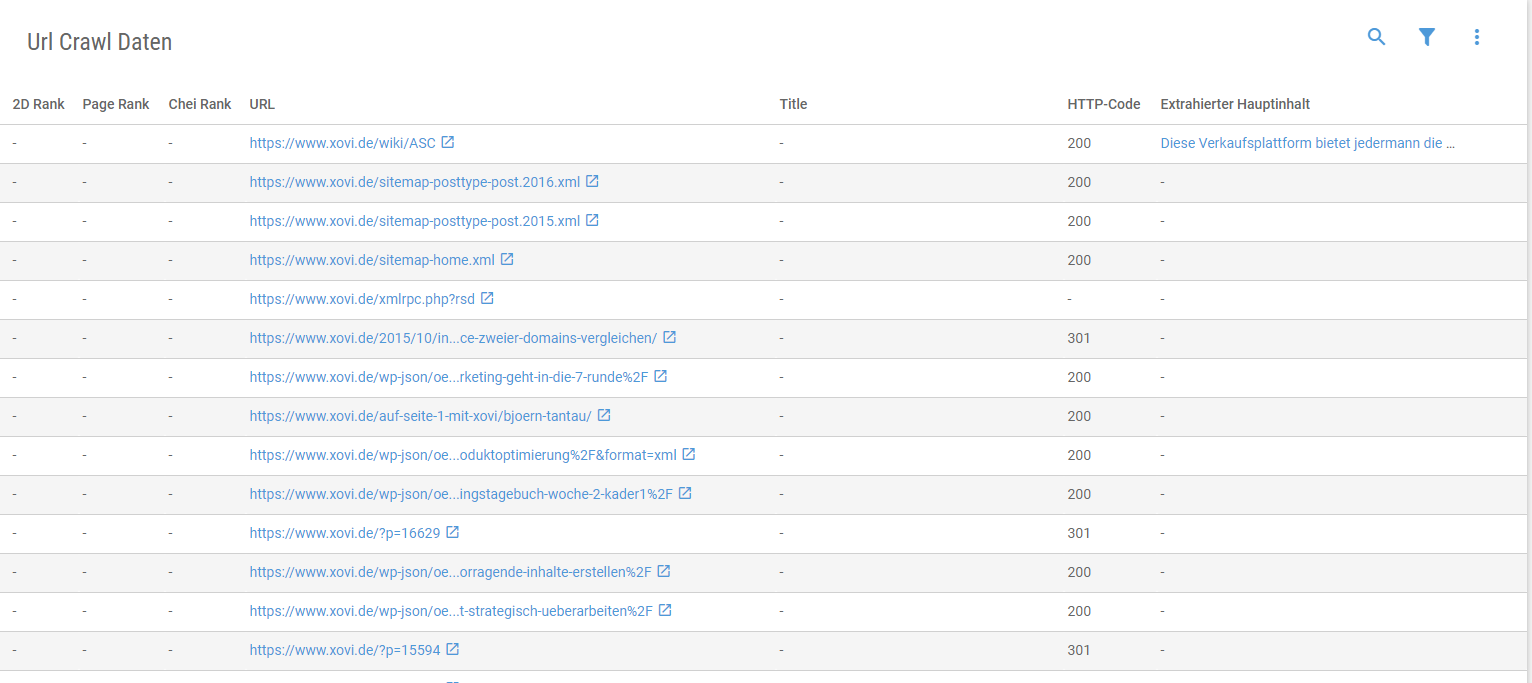Screen dimensions: 1532x683
Task: Open external icon for geht-in-die-7-runde URL
Action: coord(661,376)
